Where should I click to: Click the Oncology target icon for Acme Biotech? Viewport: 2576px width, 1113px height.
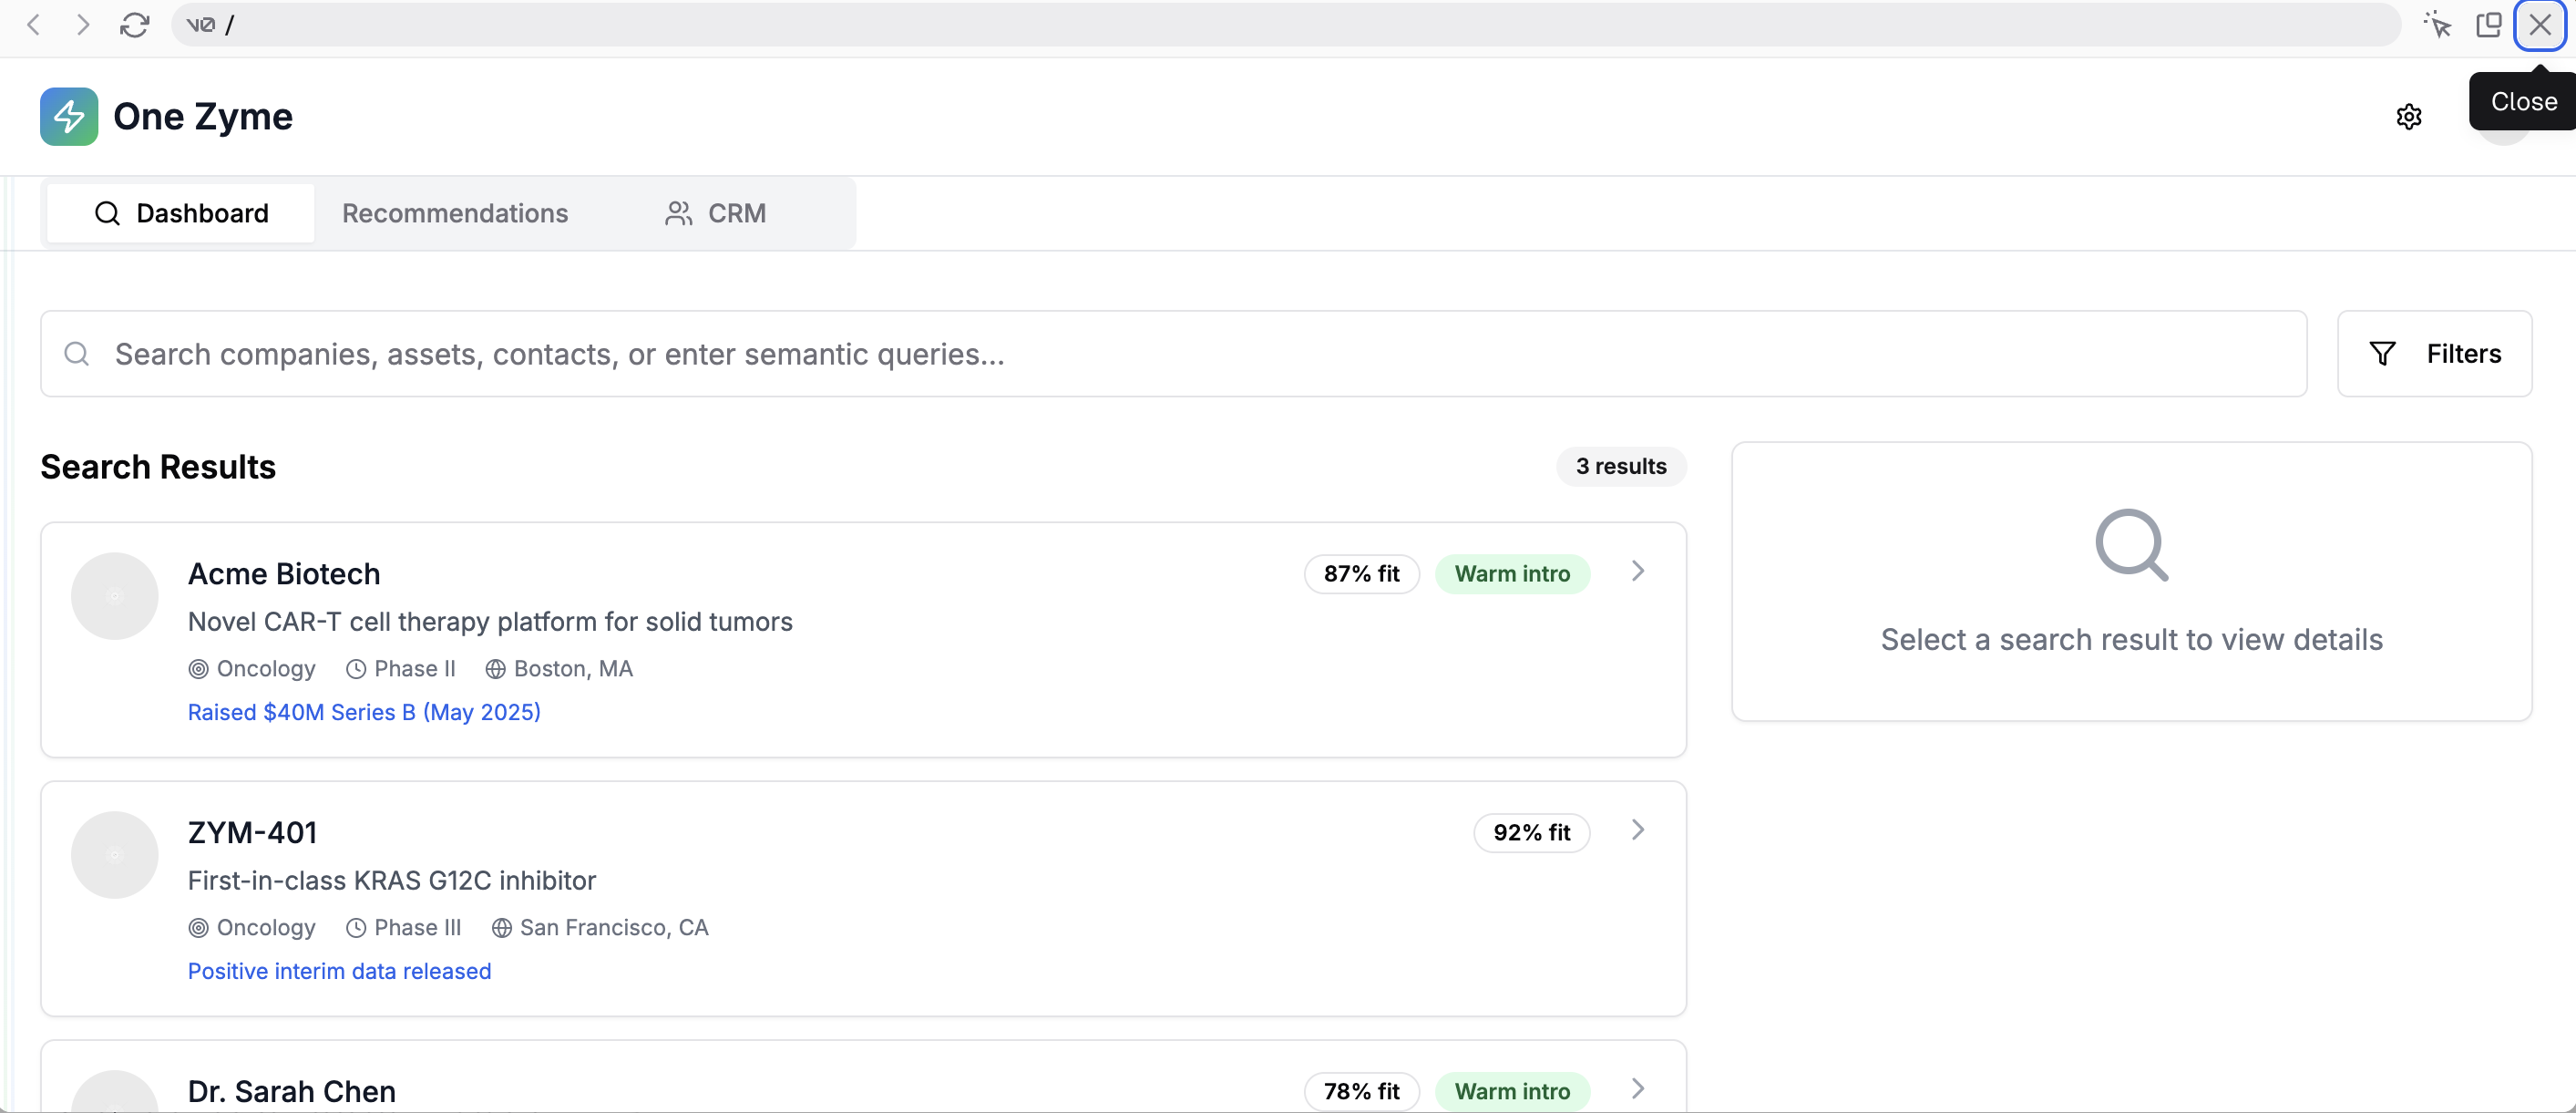[198, 669]
